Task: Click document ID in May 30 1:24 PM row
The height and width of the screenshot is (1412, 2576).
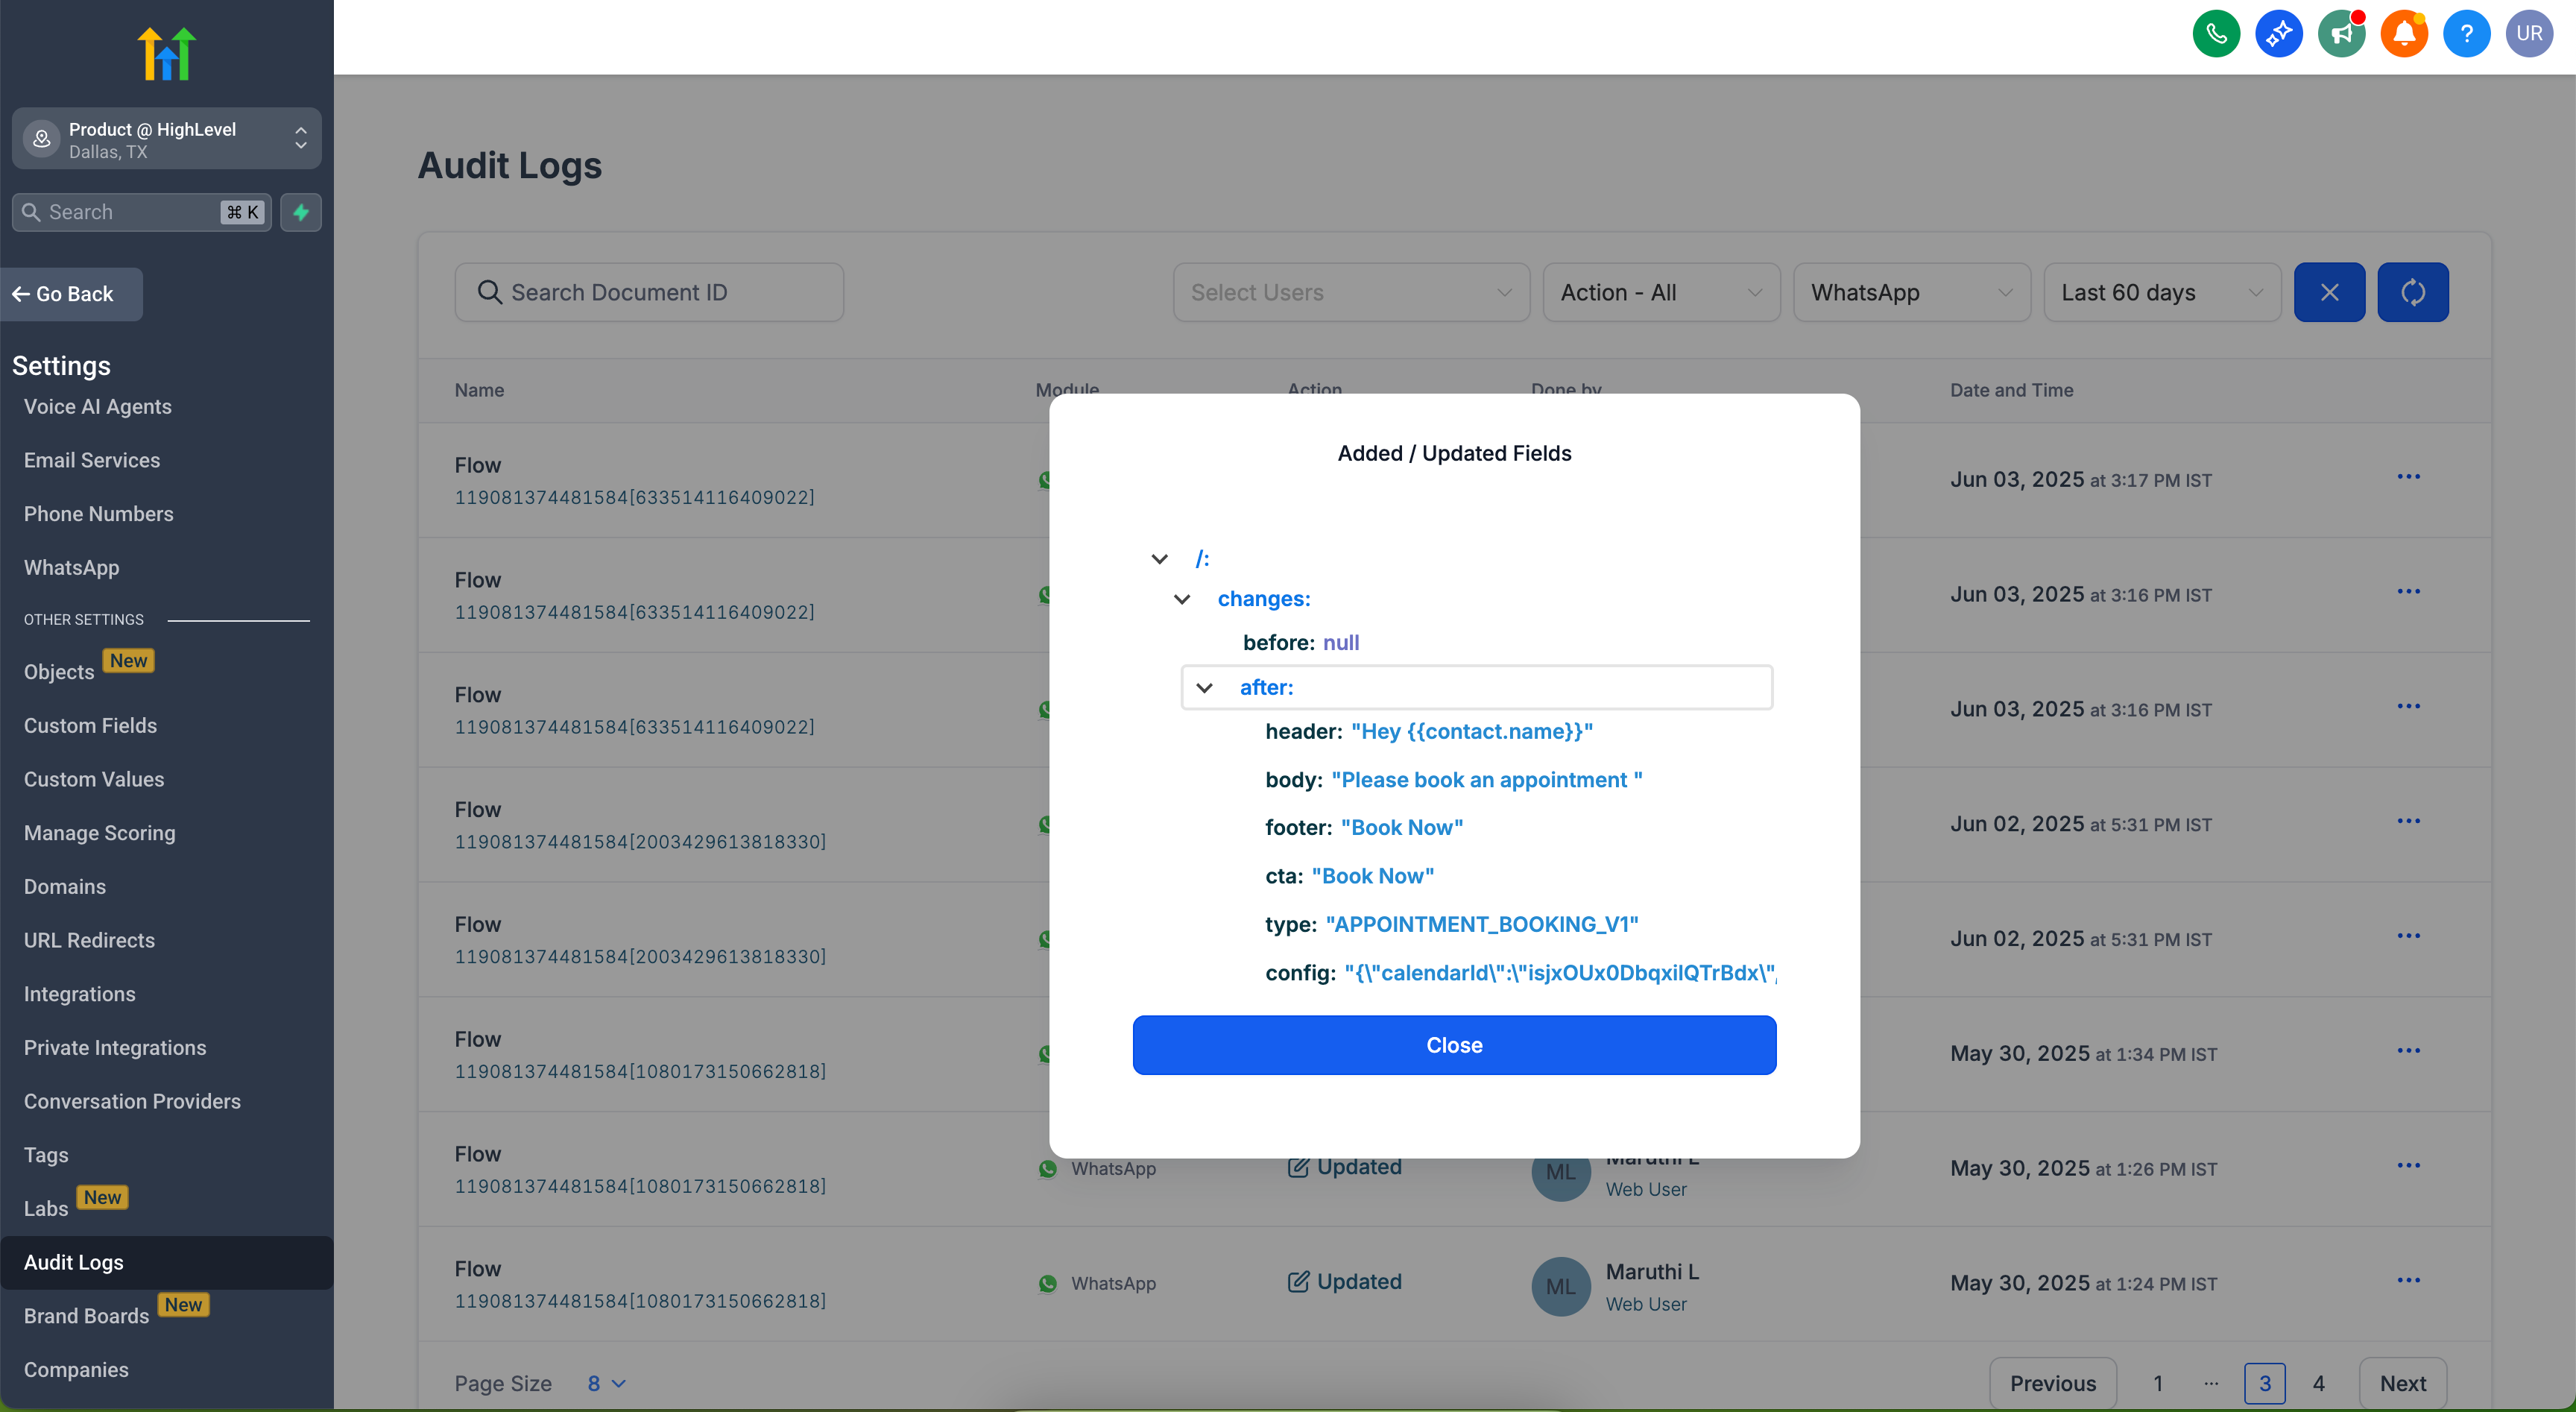Action: pyautogui.click(x=640, y=1301)
